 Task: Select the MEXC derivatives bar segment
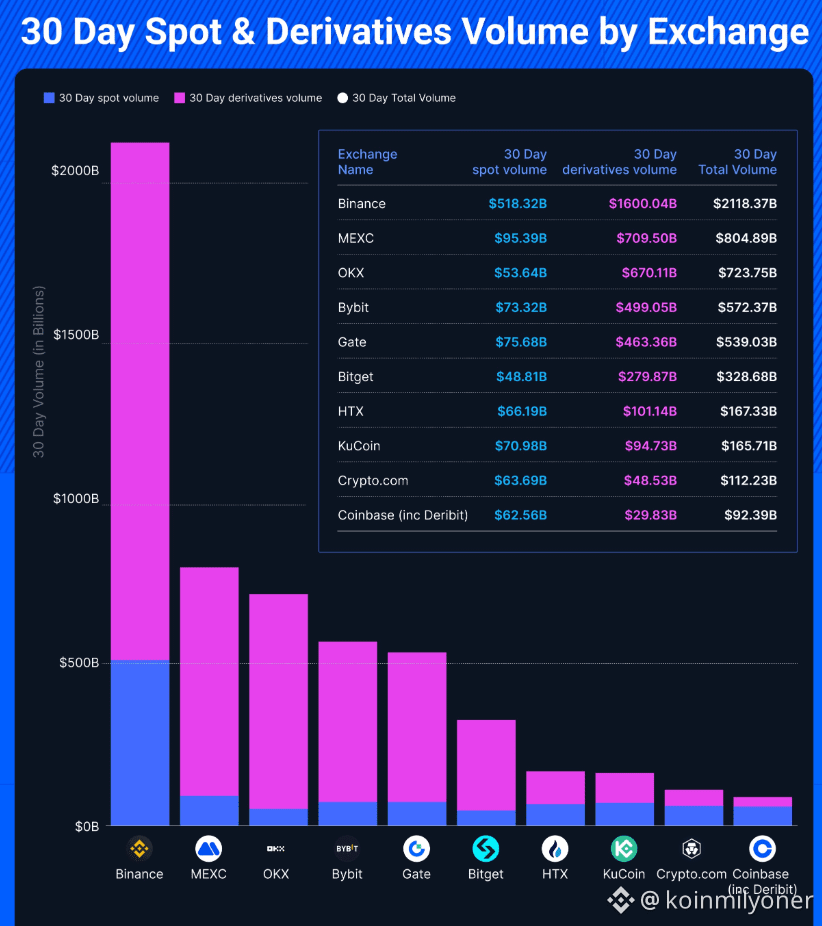click(x=209, y=682)
